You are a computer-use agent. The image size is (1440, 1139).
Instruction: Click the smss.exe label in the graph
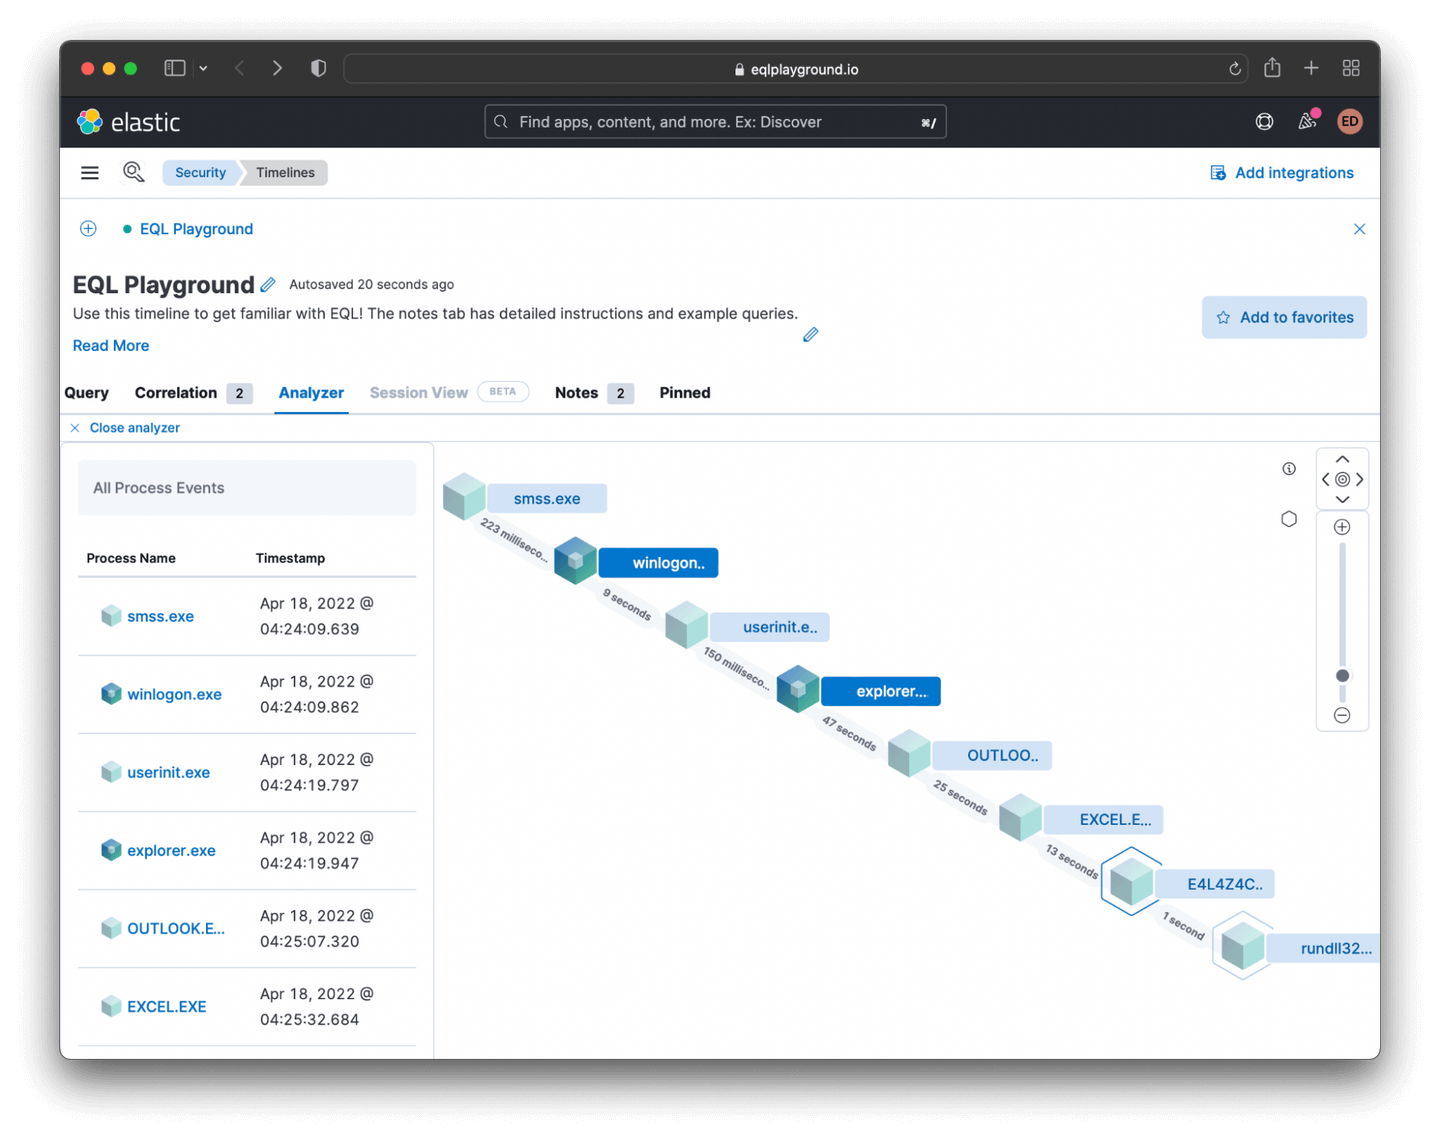tap(546, 498)
